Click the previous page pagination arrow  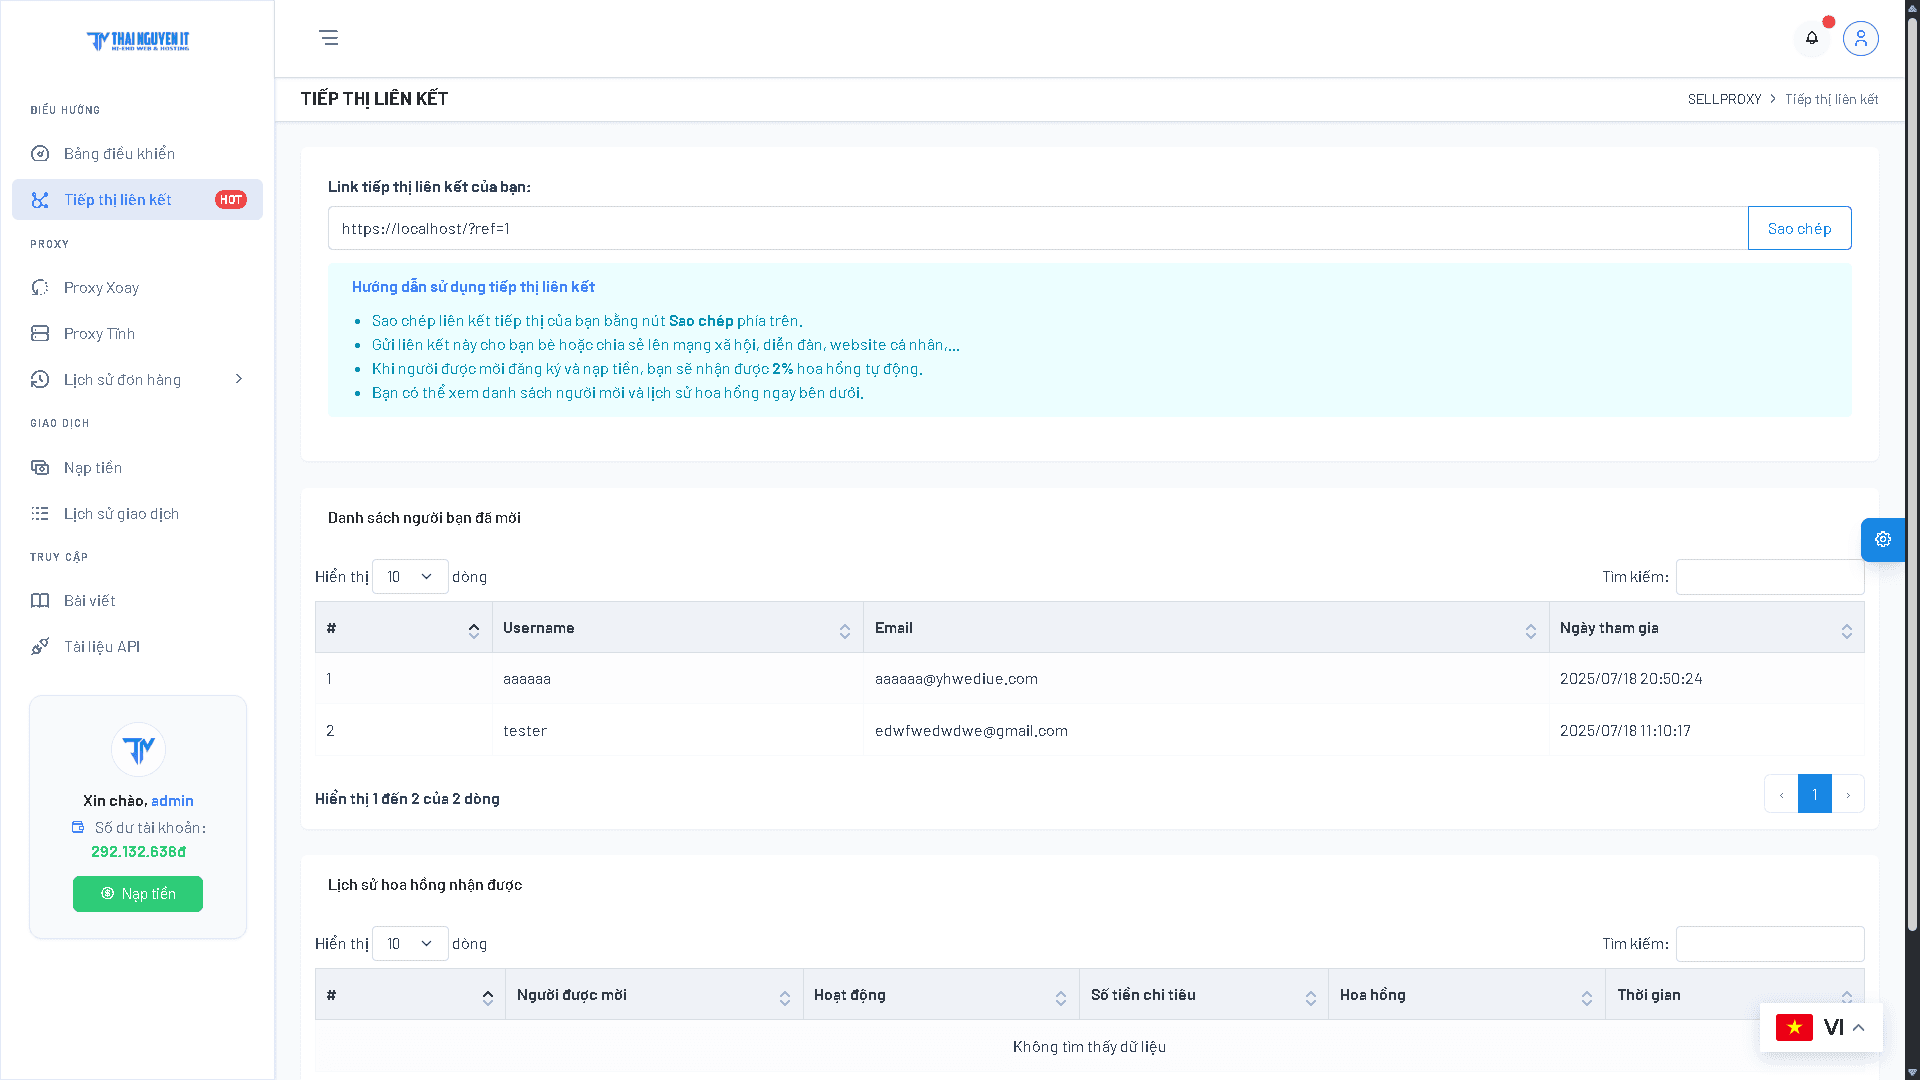[1781, 794]
